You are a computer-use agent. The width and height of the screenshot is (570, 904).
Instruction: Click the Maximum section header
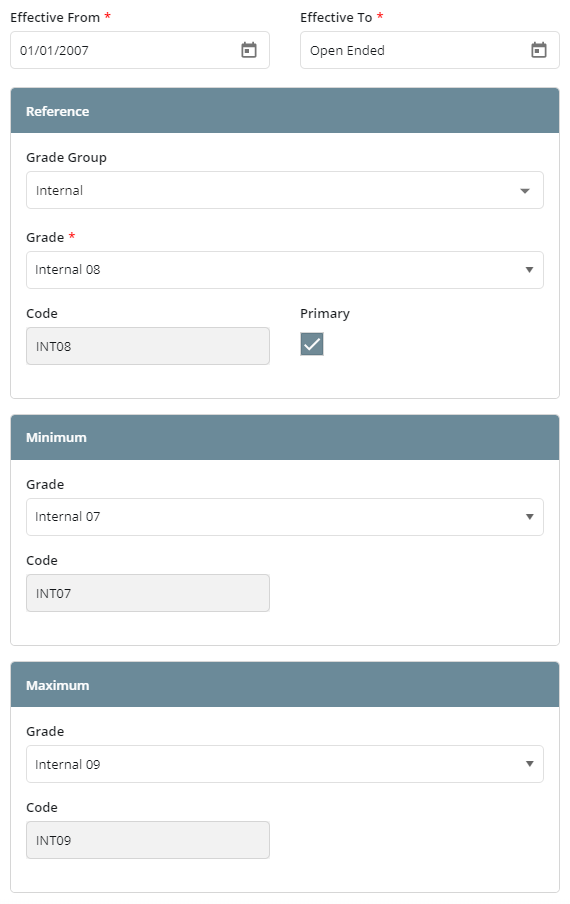pos(285,685)
